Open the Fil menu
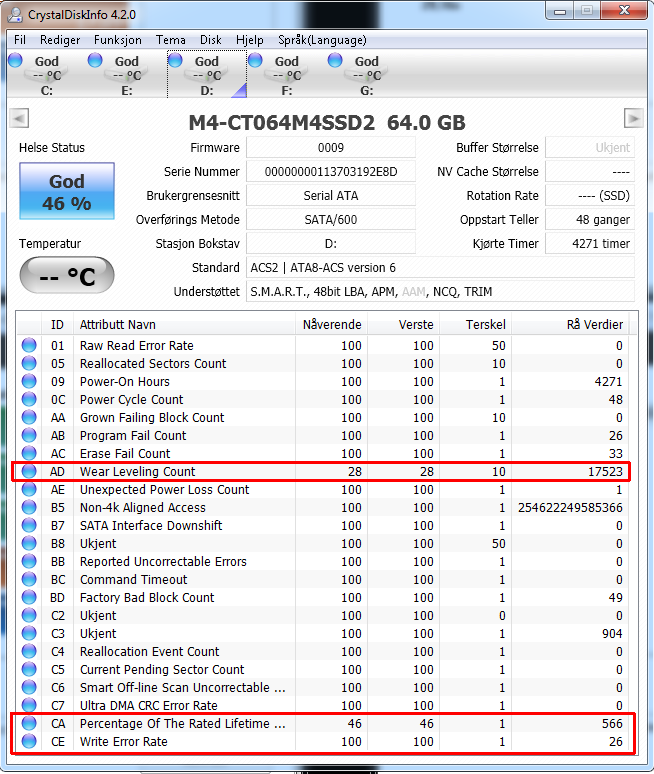 pos(20,40)
